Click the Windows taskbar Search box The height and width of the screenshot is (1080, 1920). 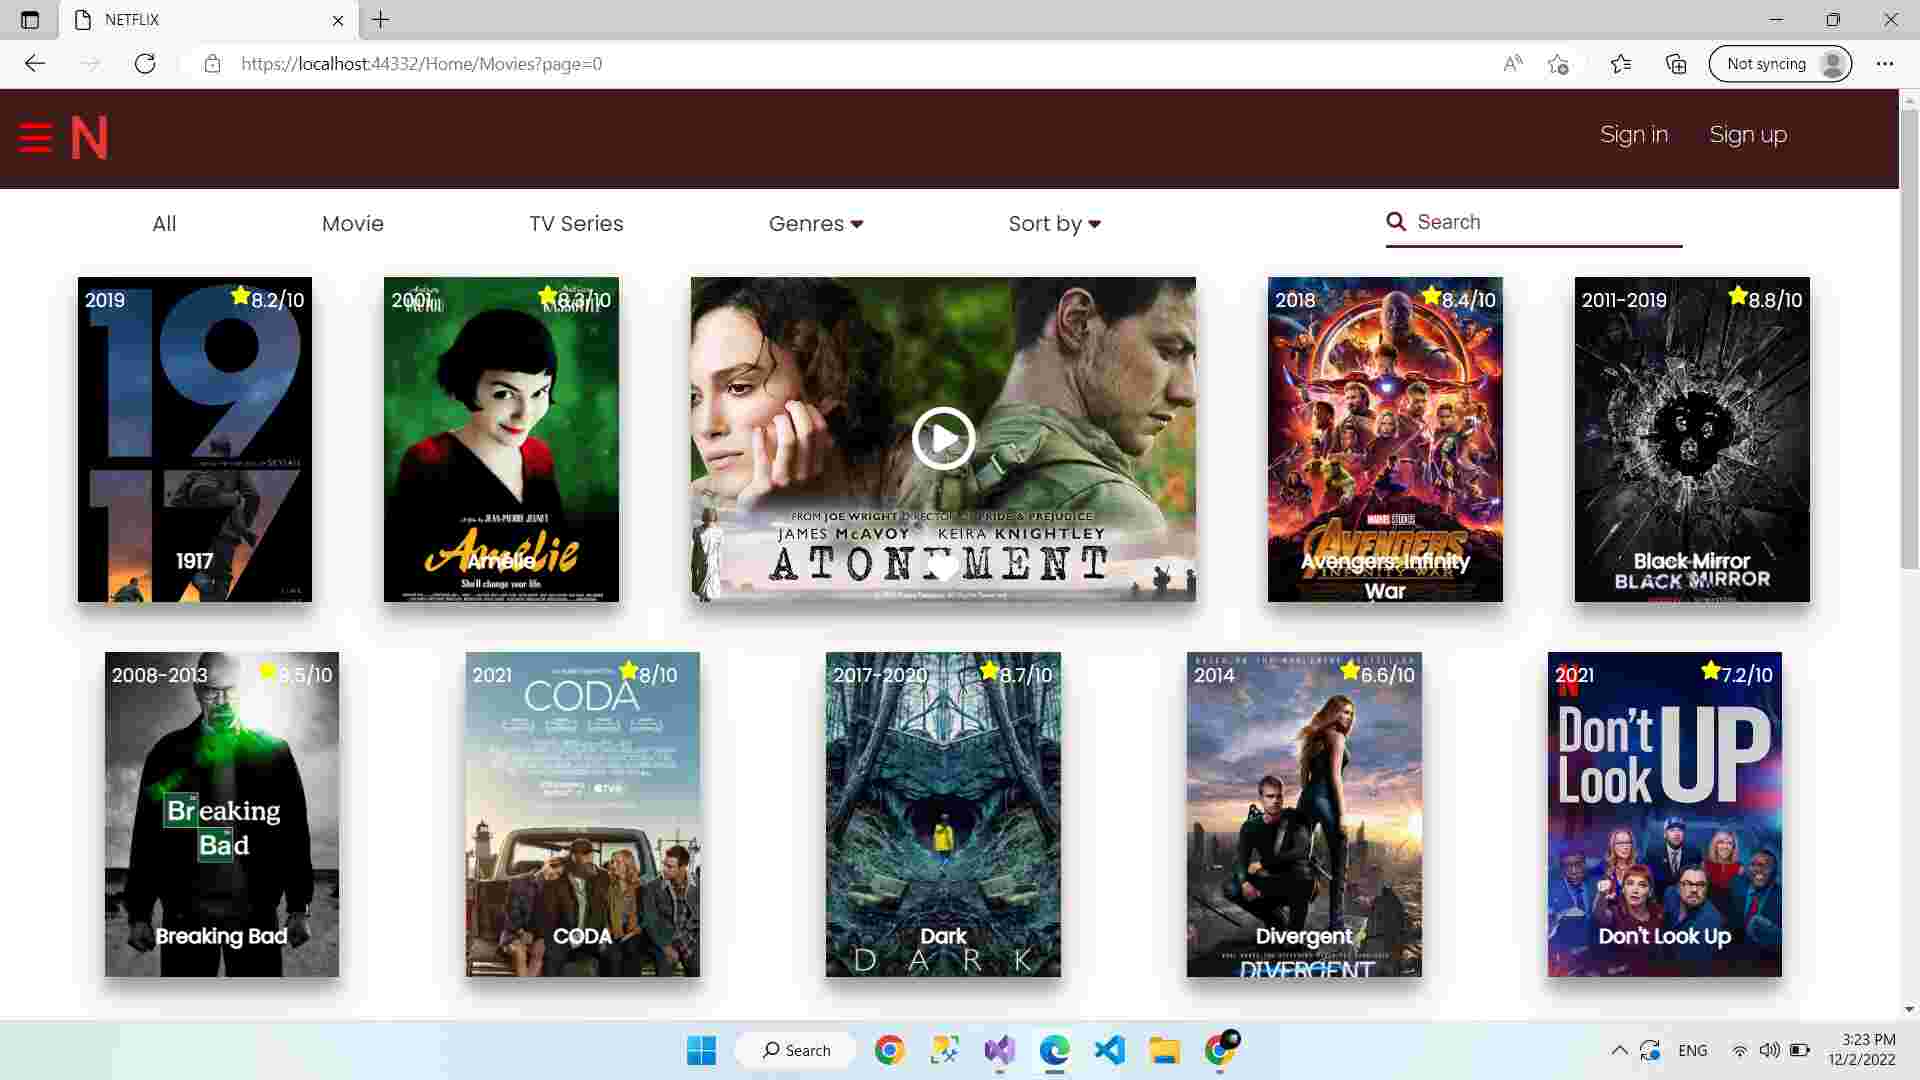[x=796, y=1050]
